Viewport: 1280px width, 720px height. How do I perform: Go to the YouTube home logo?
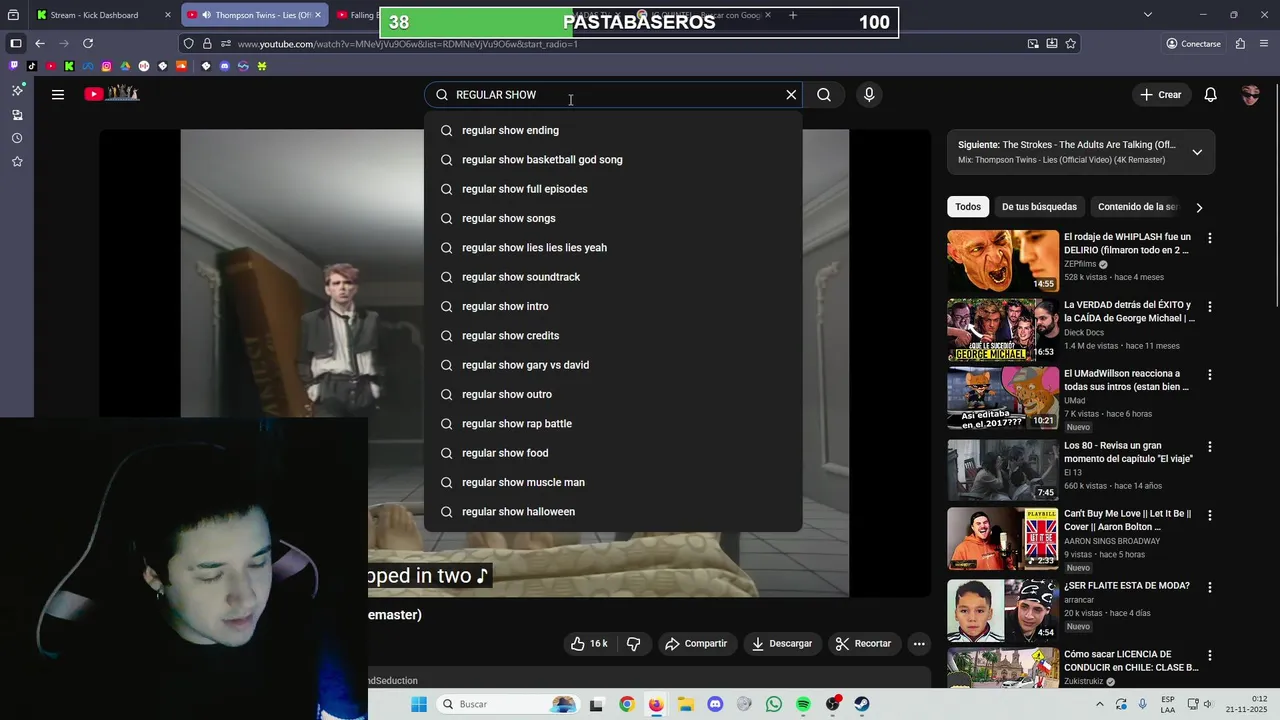[x=111, y=94]
